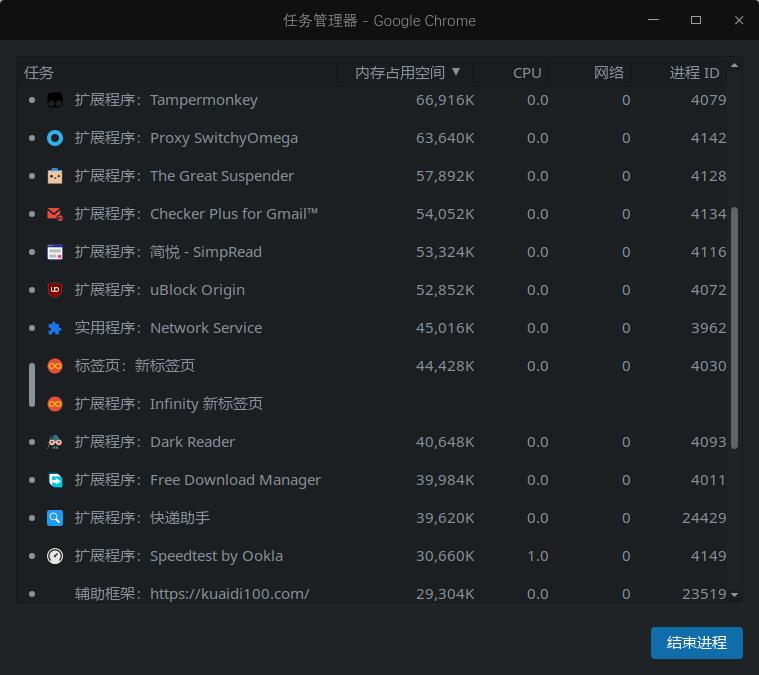This screenshot has height=675, width=759.
Task: Click the SimpRead extension icon
Action: pyautogui.click(x=55, y=252)
